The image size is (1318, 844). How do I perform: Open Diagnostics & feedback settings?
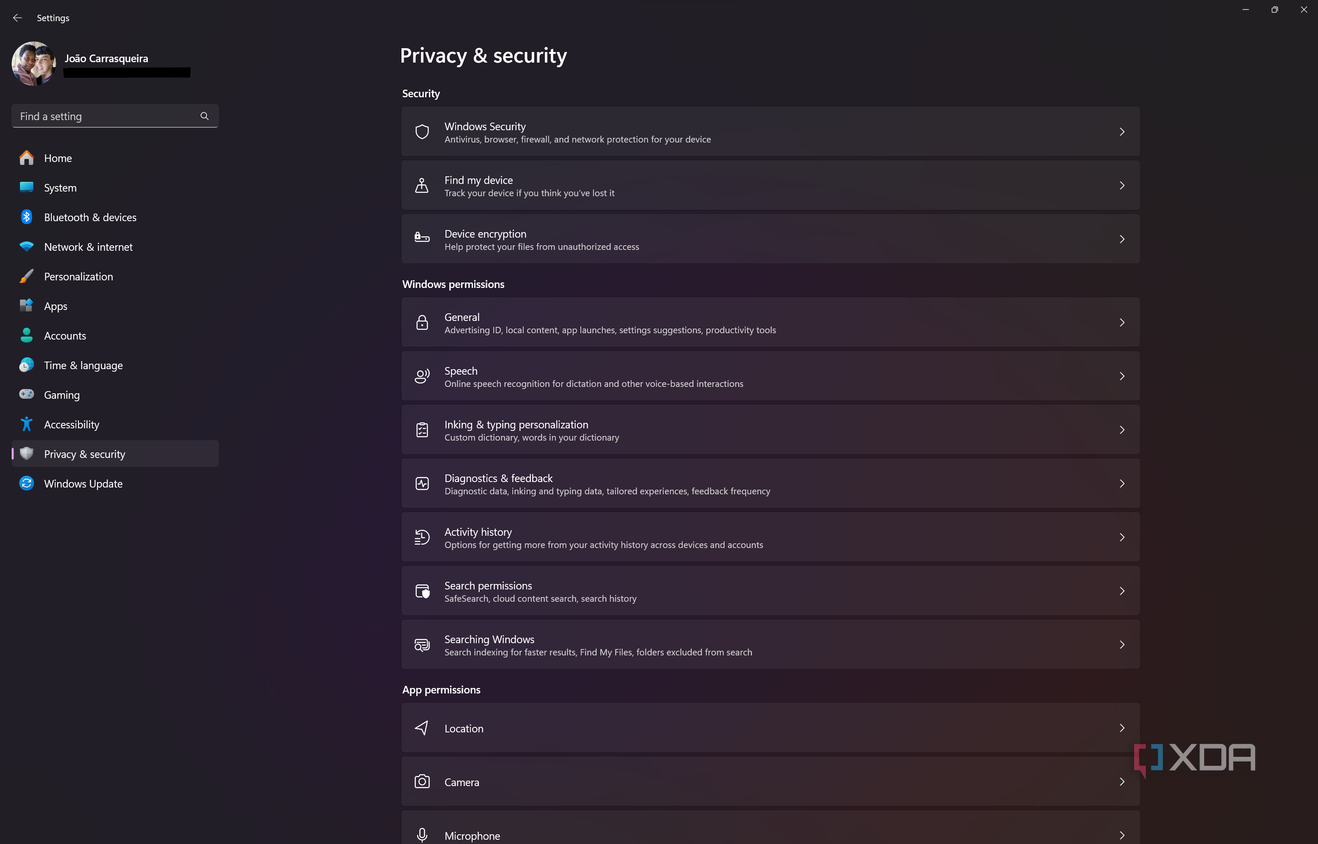point(770,484)
